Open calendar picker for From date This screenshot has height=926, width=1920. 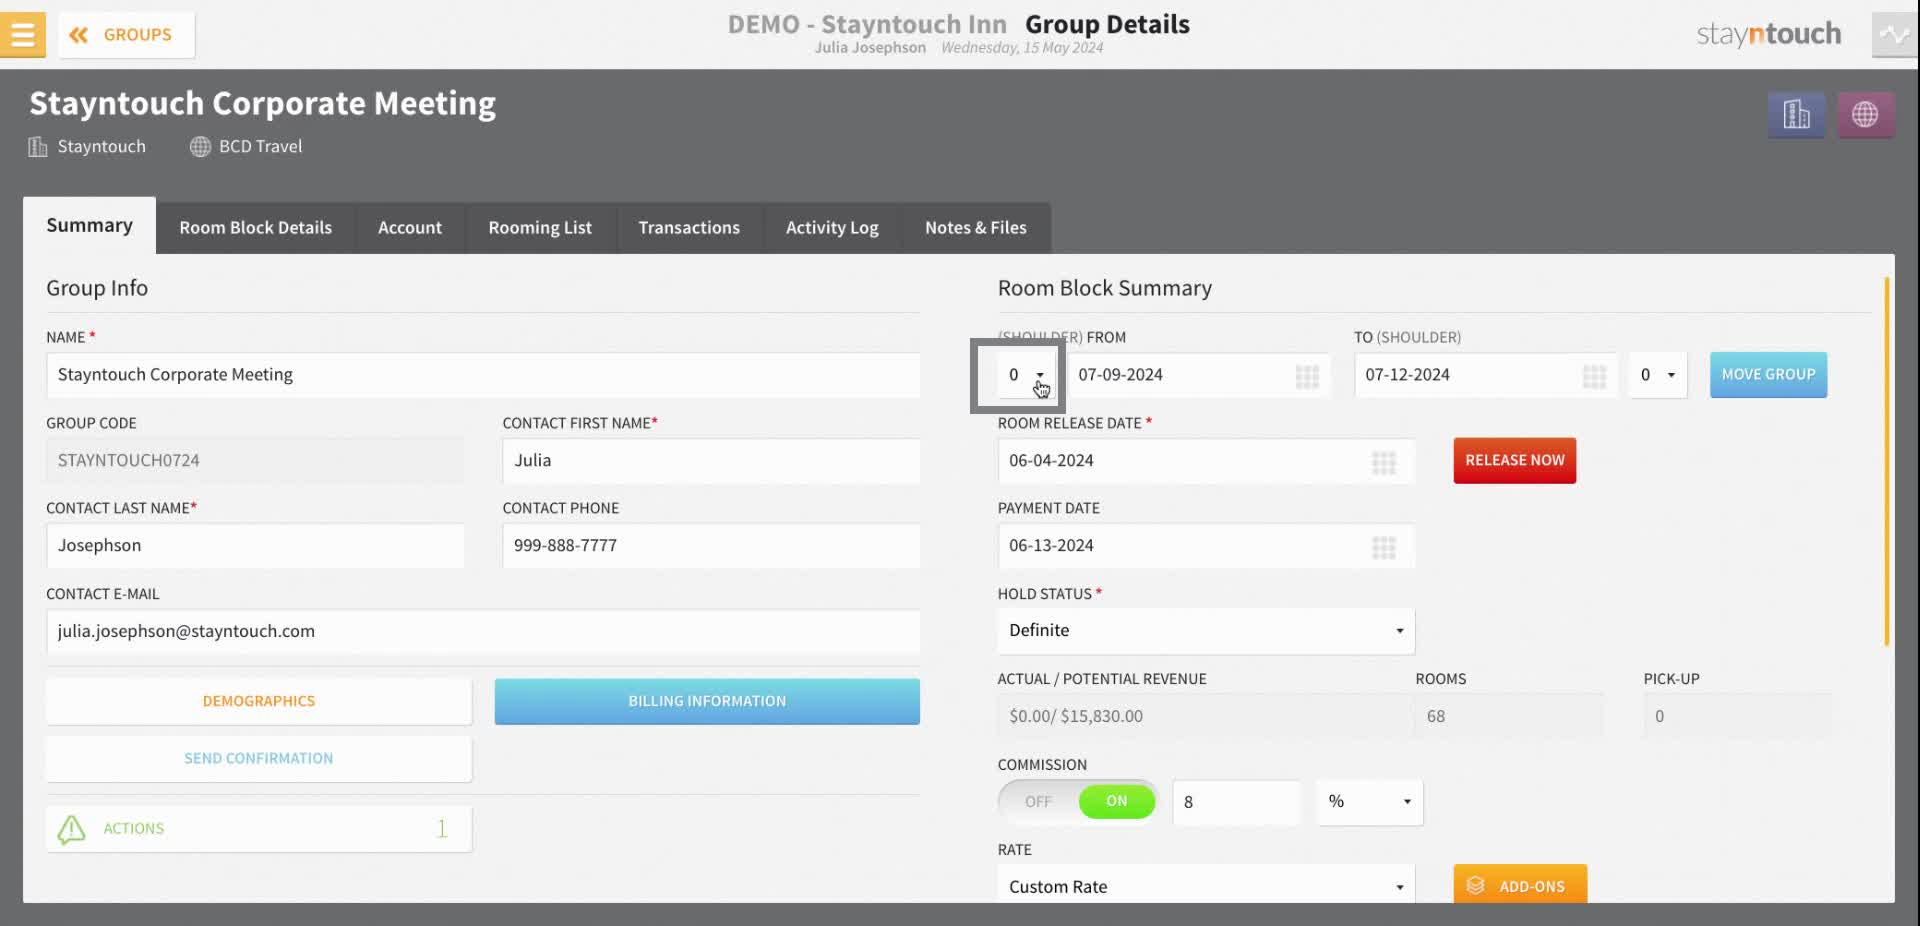click(x=1307, y=376)
